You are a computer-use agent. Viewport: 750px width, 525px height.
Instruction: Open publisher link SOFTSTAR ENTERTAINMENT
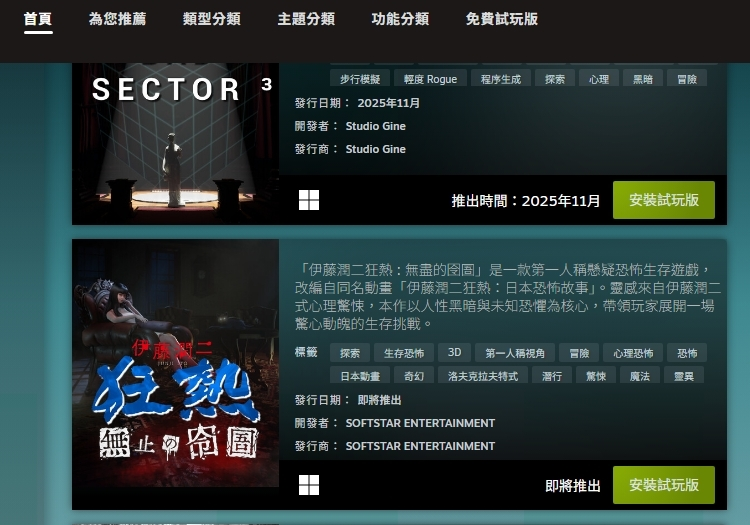click(420, 446)
